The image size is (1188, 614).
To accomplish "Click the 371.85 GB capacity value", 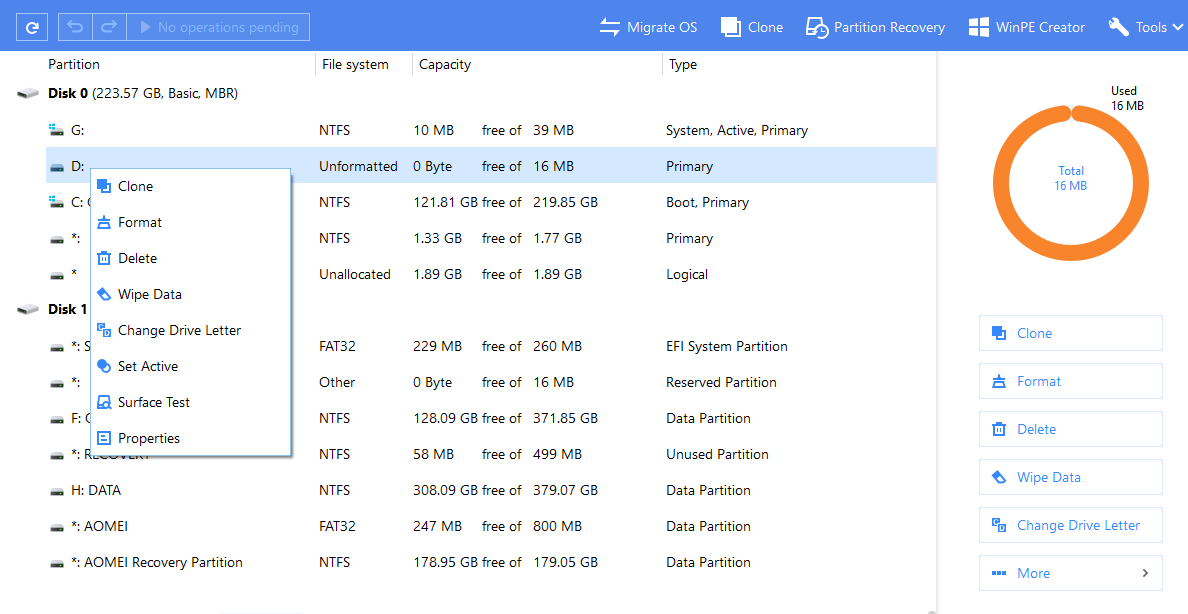I will (x=565, y=418).
